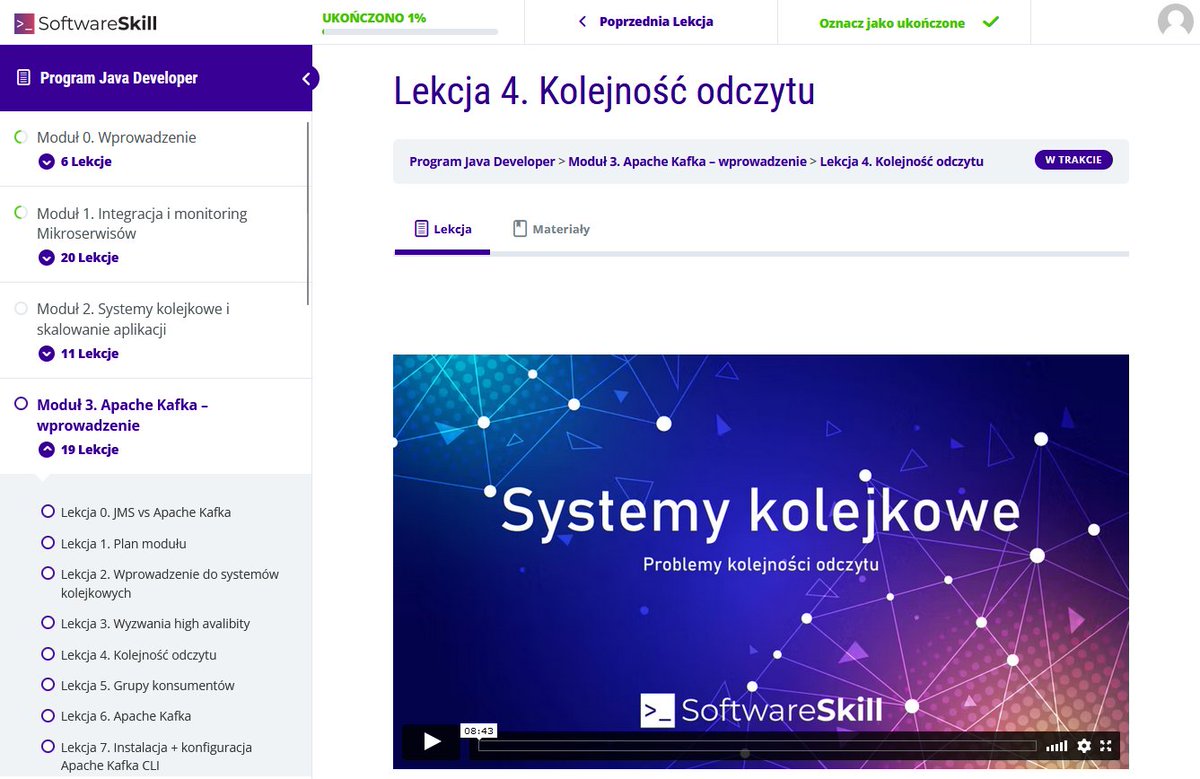The width and height of the screenshot is (1200, 779).
Task: Open Moduł 2. Systemy kolejkowe i skalowanie aplikacji
Action: (133, 319)
